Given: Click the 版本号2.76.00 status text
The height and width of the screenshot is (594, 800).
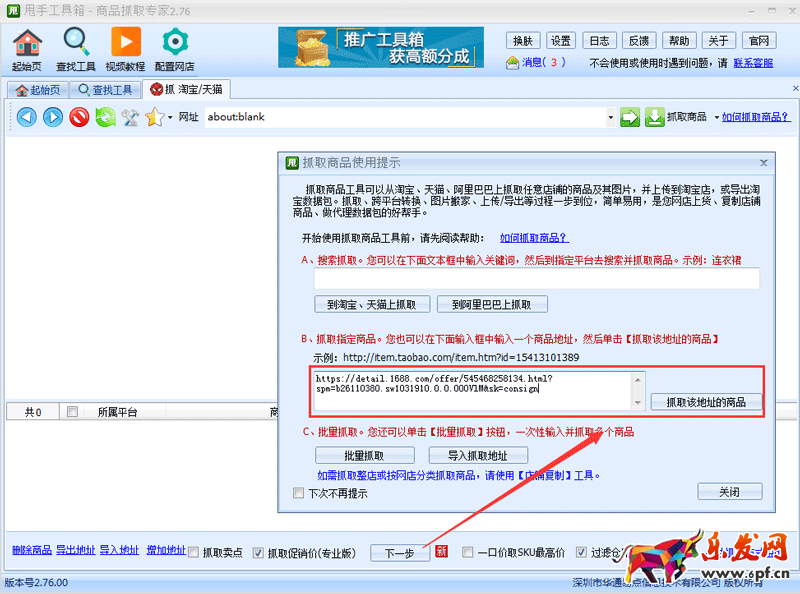Looking at the screenshot, I should (x=36, y=582).
